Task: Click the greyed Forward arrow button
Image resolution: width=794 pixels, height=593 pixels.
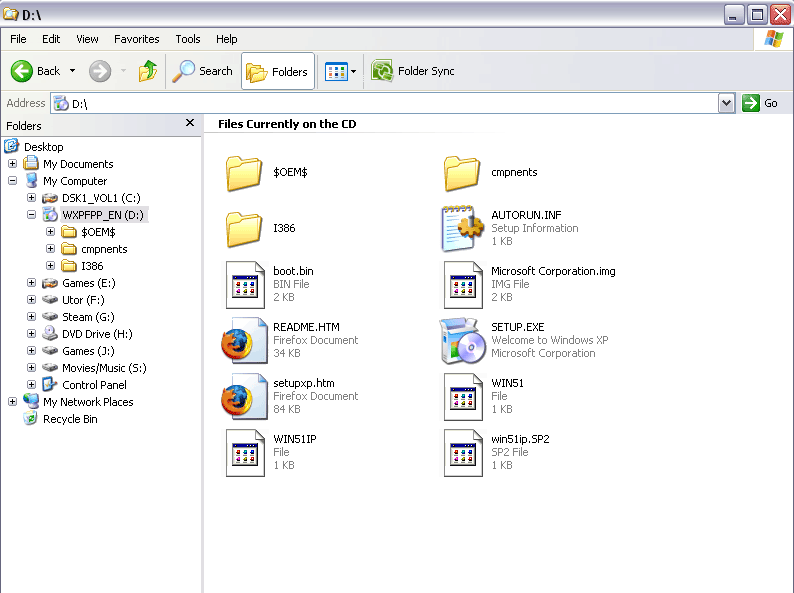Action: (100, 71)
